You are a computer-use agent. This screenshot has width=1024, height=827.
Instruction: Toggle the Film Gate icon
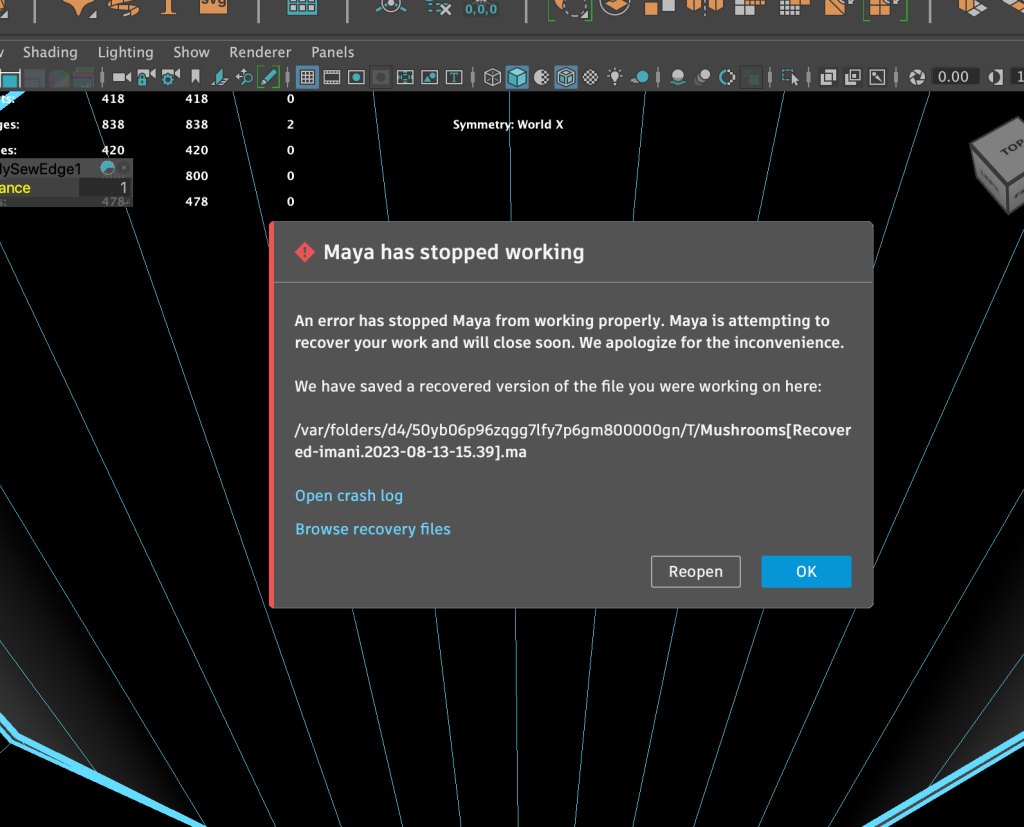[332, 77]
